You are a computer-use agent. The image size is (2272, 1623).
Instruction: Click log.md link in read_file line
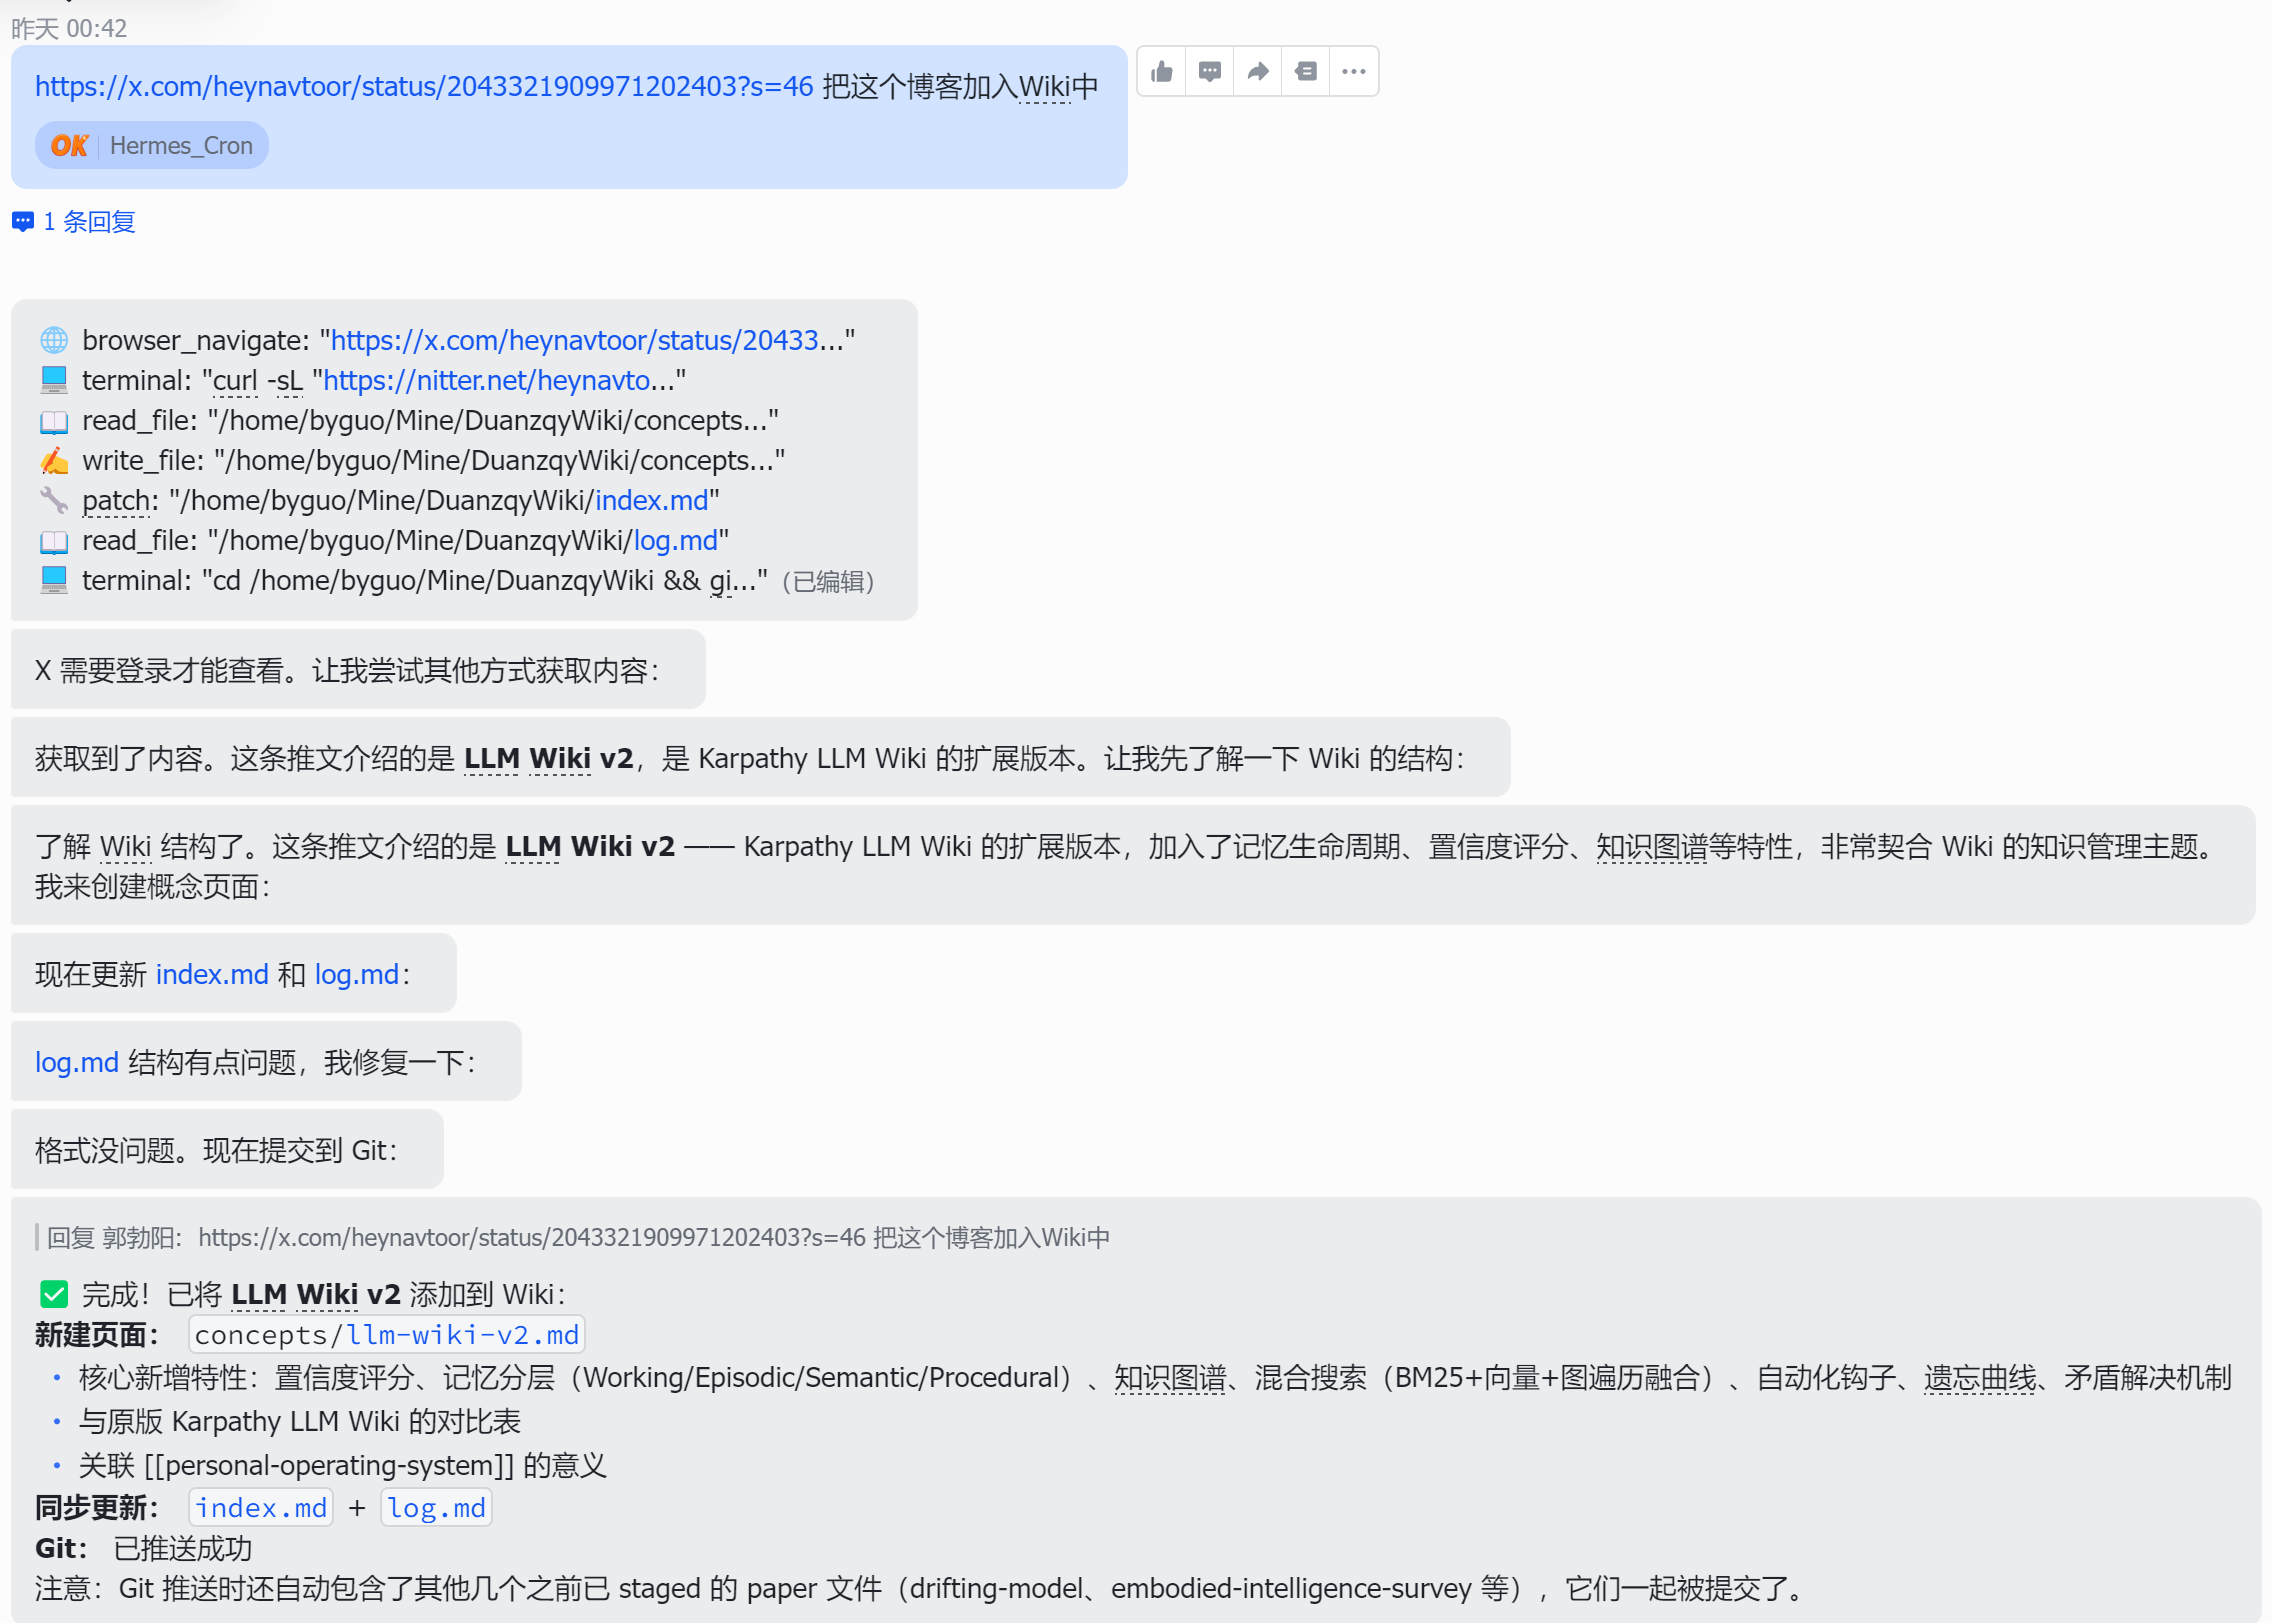(x=676, y=541)
